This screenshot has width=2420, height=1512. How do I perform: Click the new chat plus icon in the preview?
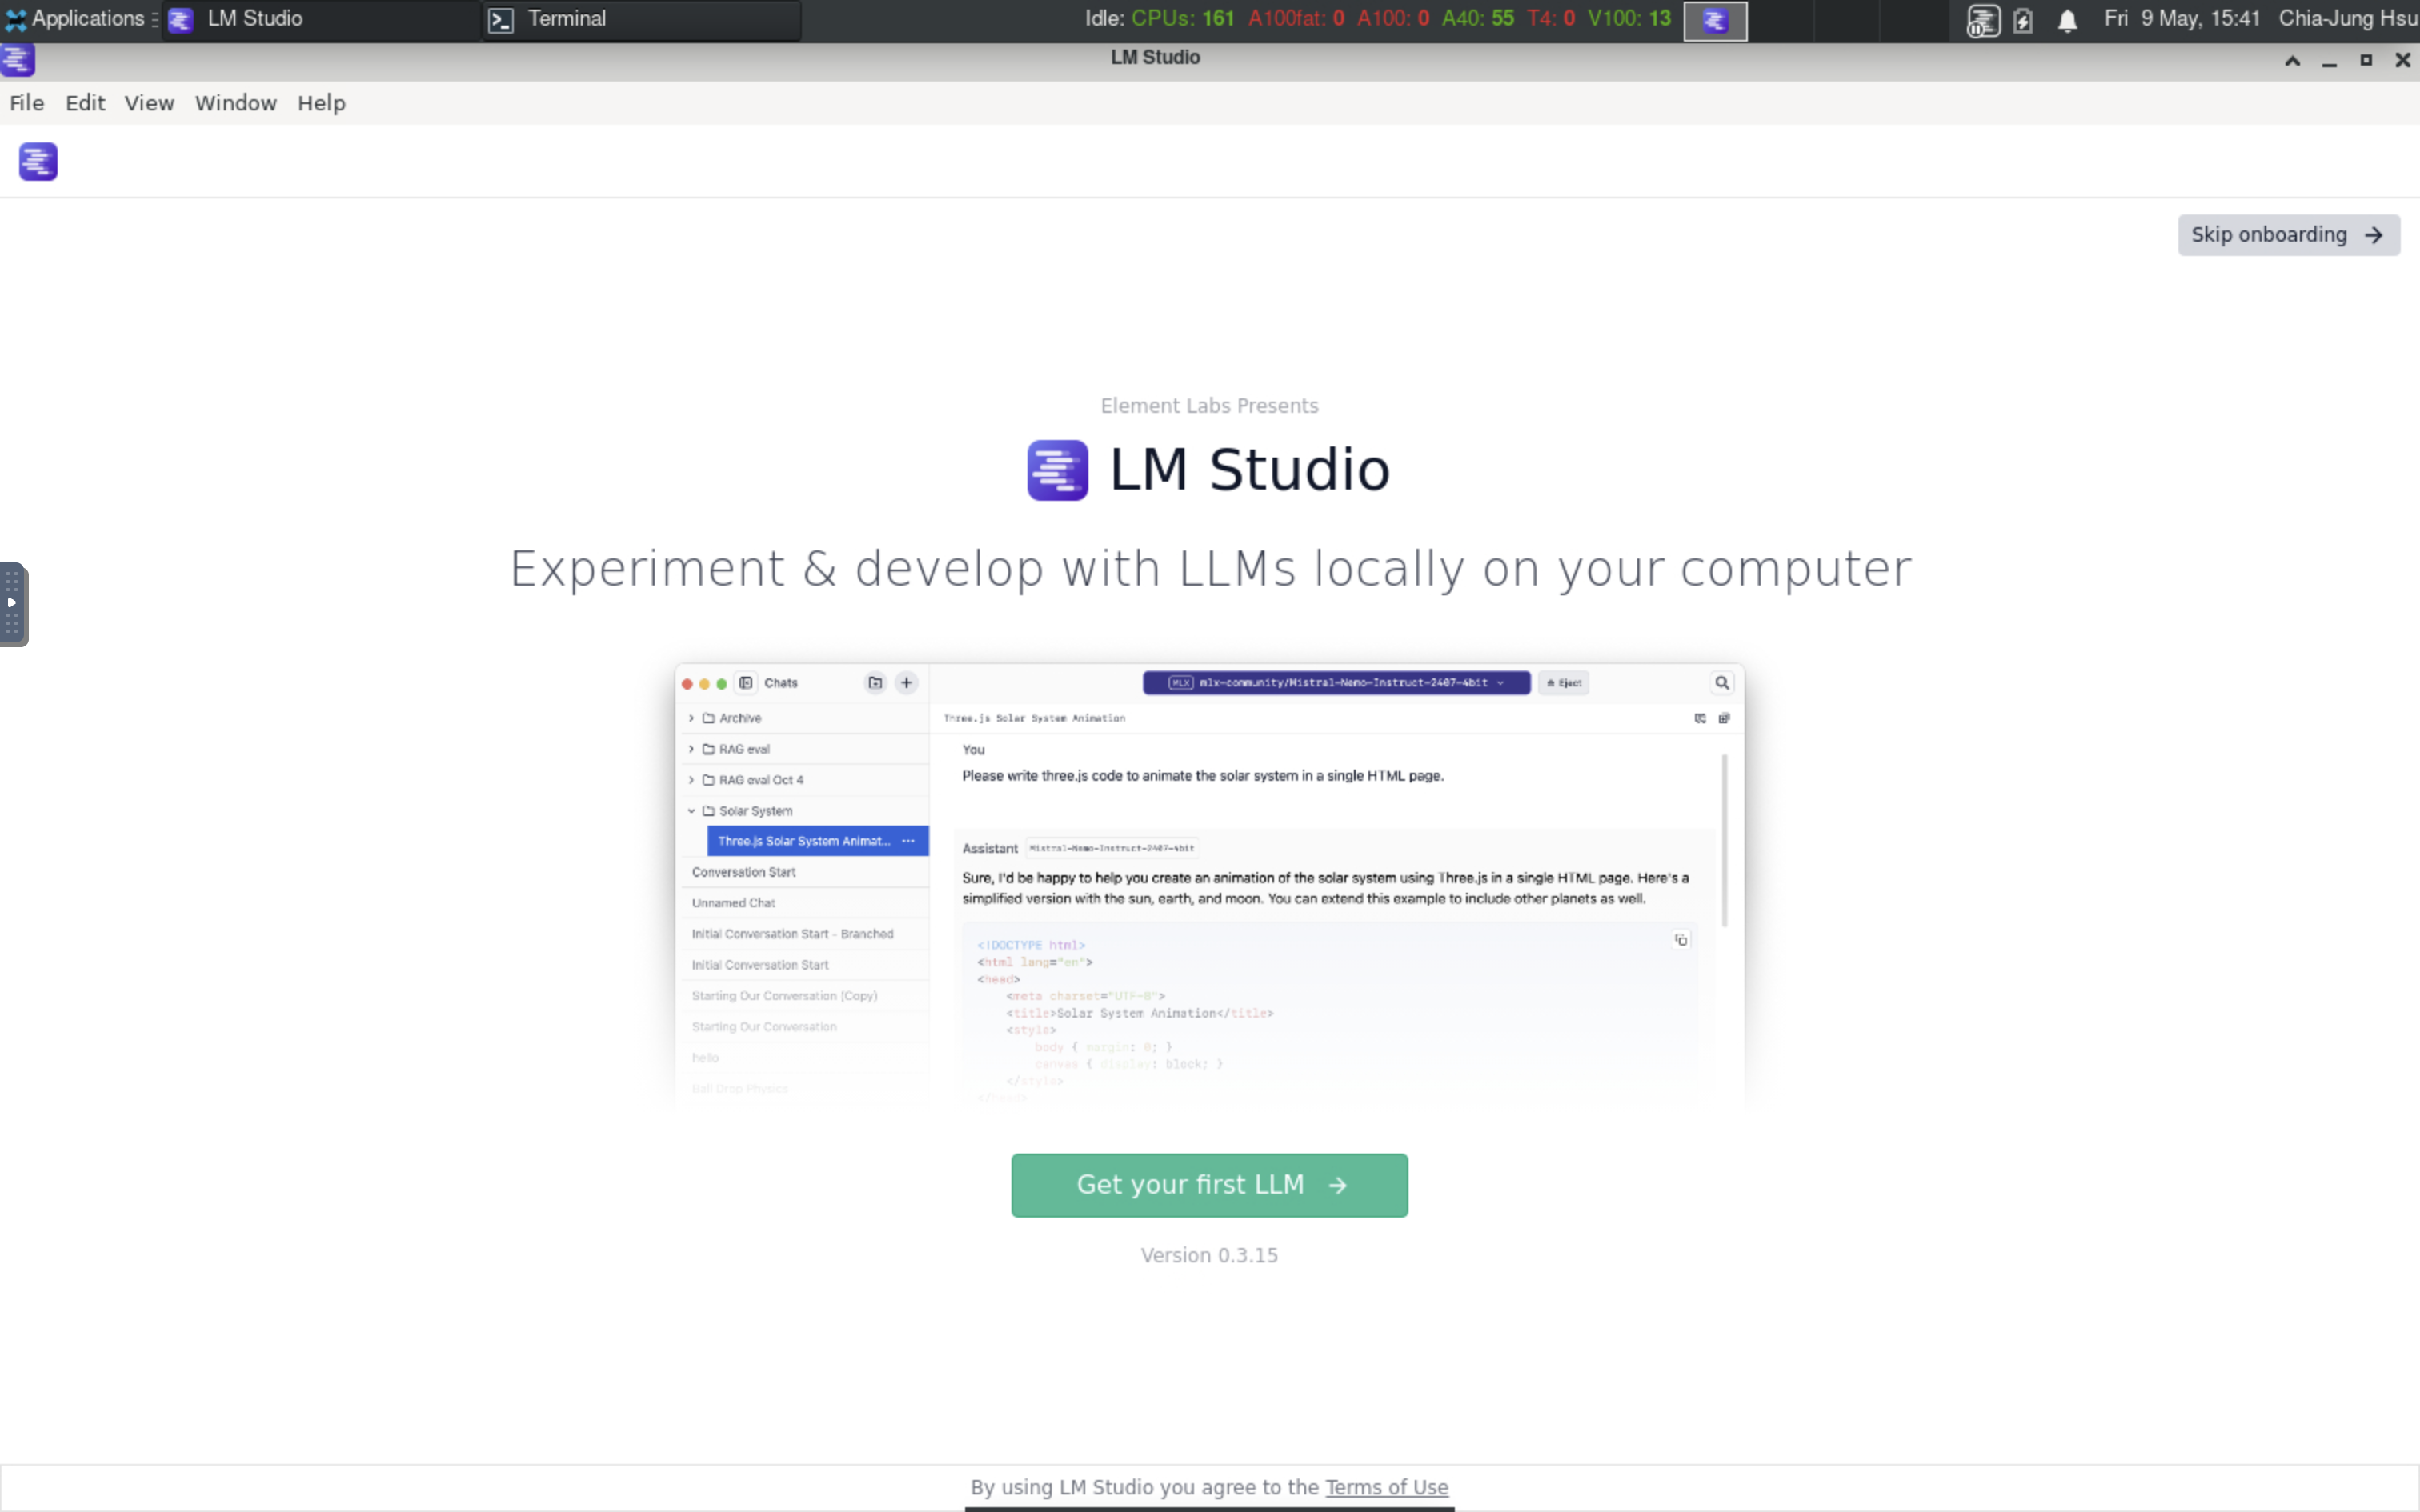point(906,683)
